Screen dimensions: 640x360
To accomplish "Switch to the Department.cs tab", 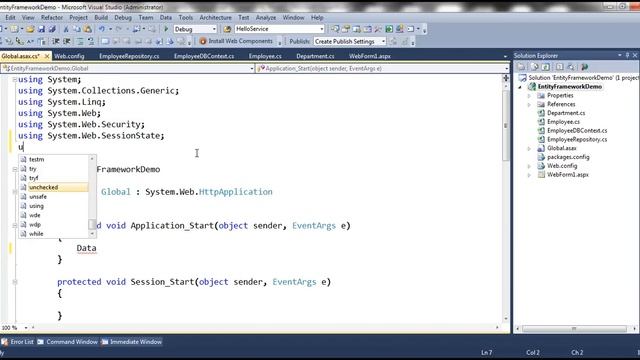I will click(x=315, y=56).
